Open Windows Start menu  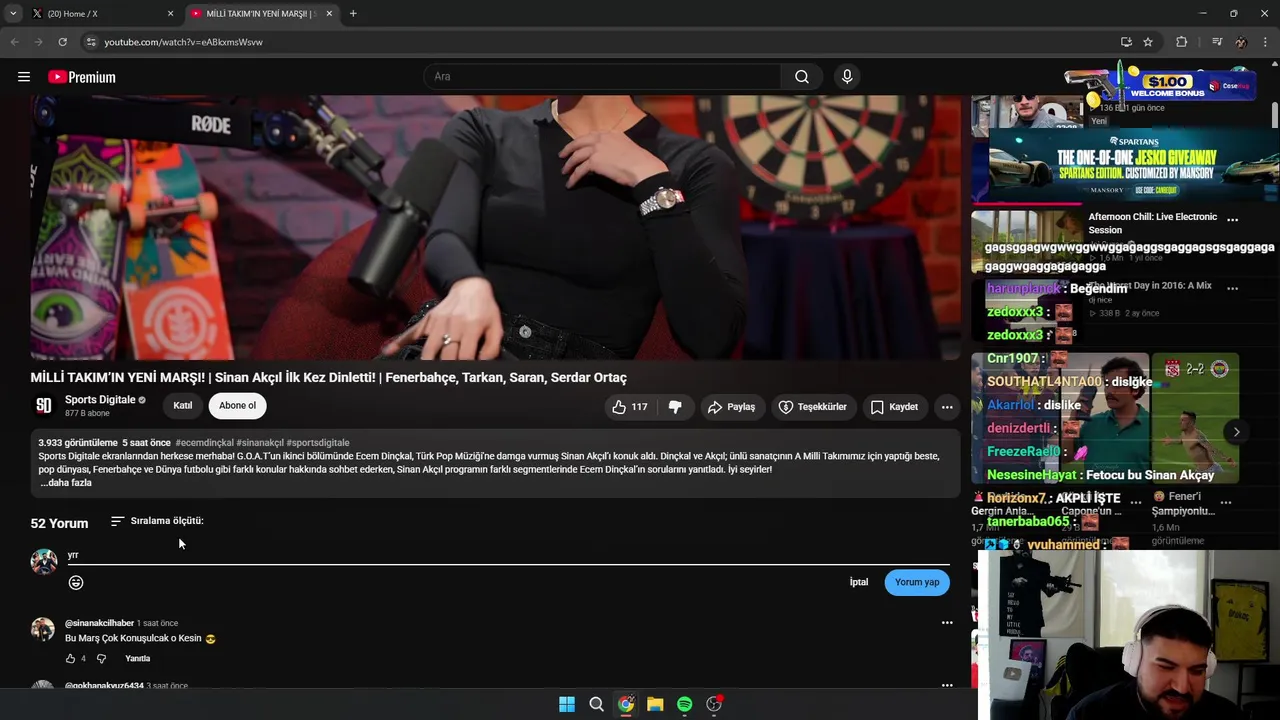567,704
